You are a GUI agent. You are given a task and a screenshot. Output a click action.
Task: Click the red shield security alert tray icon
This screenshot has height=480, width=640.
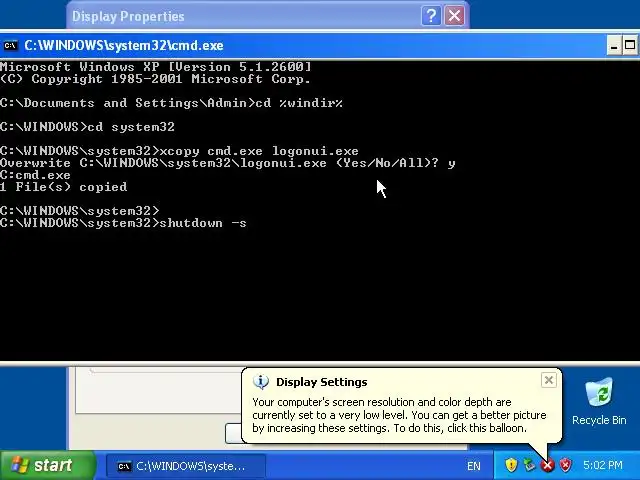[x=566, y=465]
